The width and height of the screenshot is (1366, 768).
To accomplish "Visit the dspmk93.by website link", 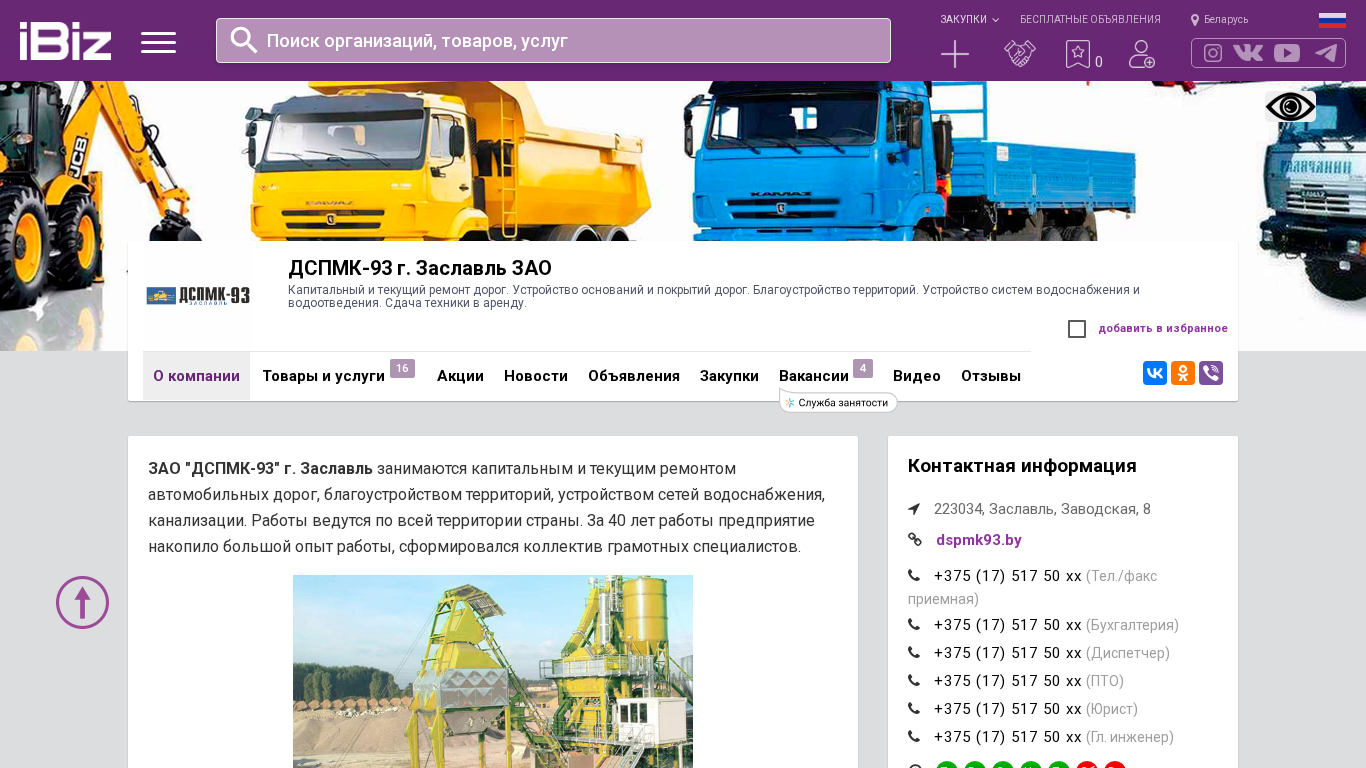I will tap(979, 540).
